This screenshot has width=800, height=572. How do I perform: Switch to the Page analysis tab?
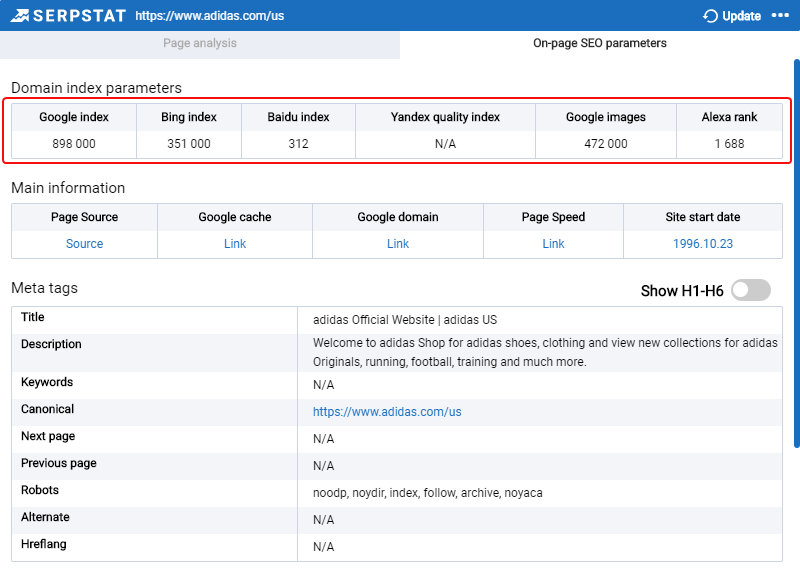click(200, 43)
